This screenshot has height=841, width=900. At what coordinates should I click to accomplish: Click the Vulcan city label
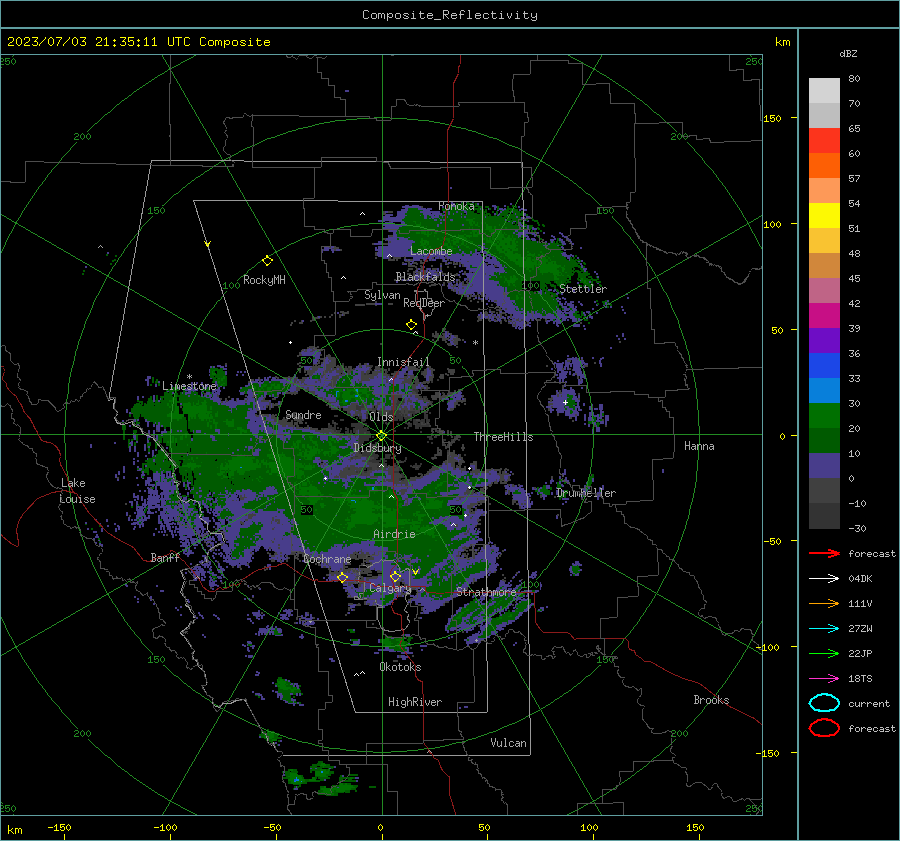coord(508,743)
